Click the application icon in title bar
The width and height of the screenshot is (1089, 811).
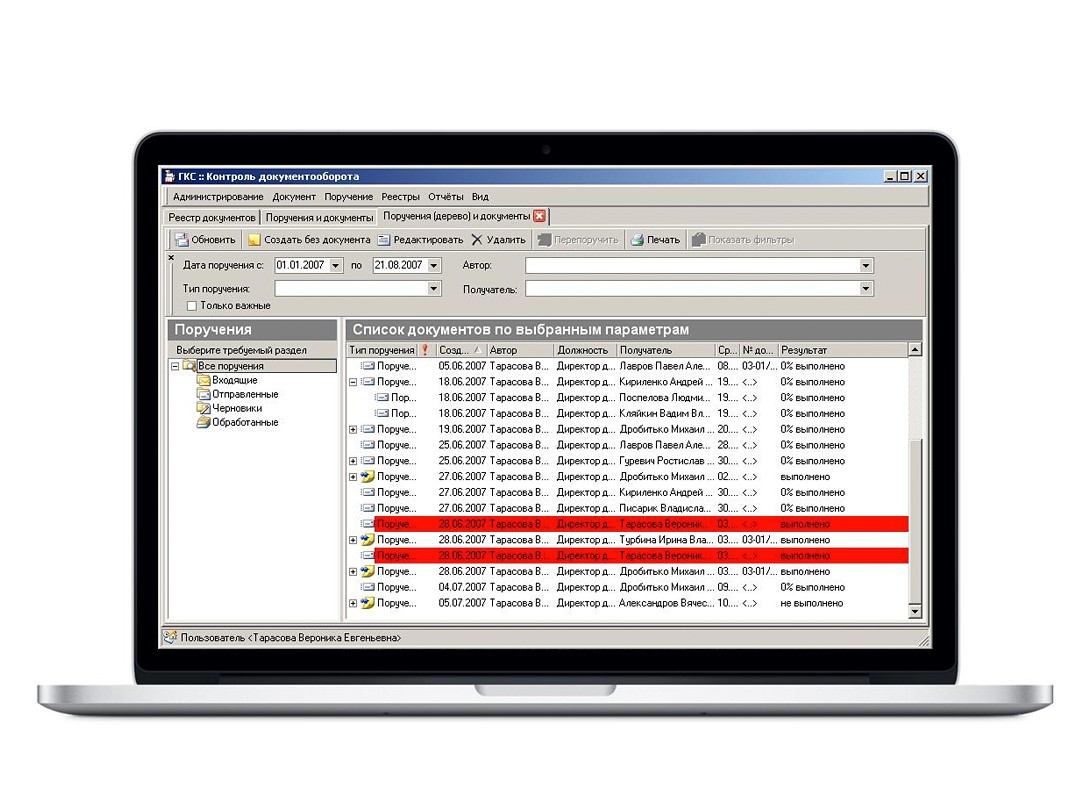[169, 176]
